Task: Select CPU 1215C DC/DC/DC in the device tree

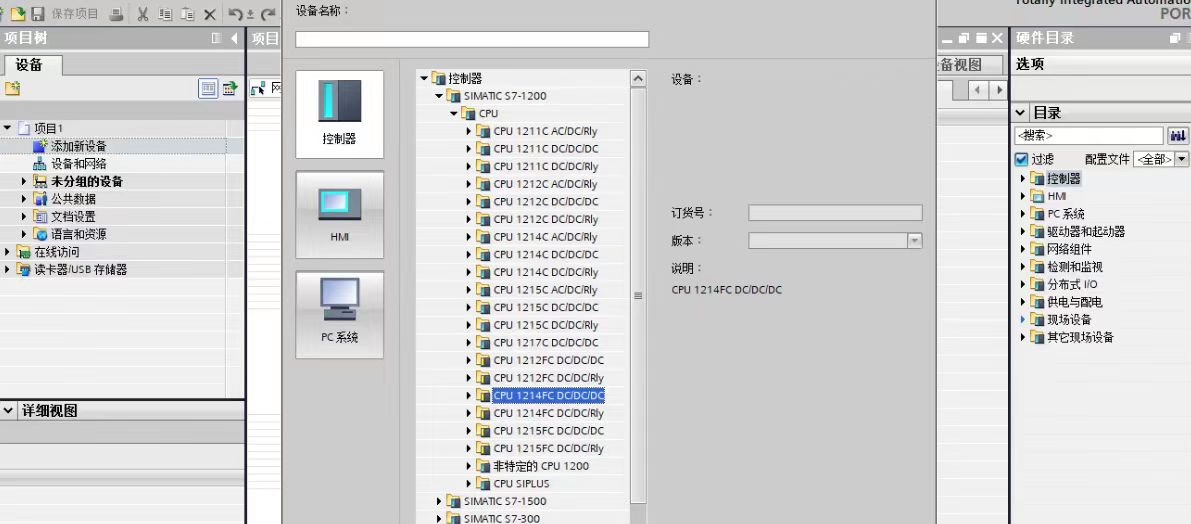Action: [545, 308]
